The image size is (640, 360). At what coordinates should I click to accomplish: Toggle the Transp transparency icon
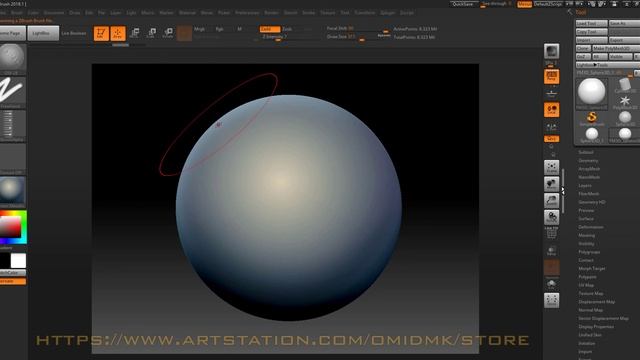551,251
